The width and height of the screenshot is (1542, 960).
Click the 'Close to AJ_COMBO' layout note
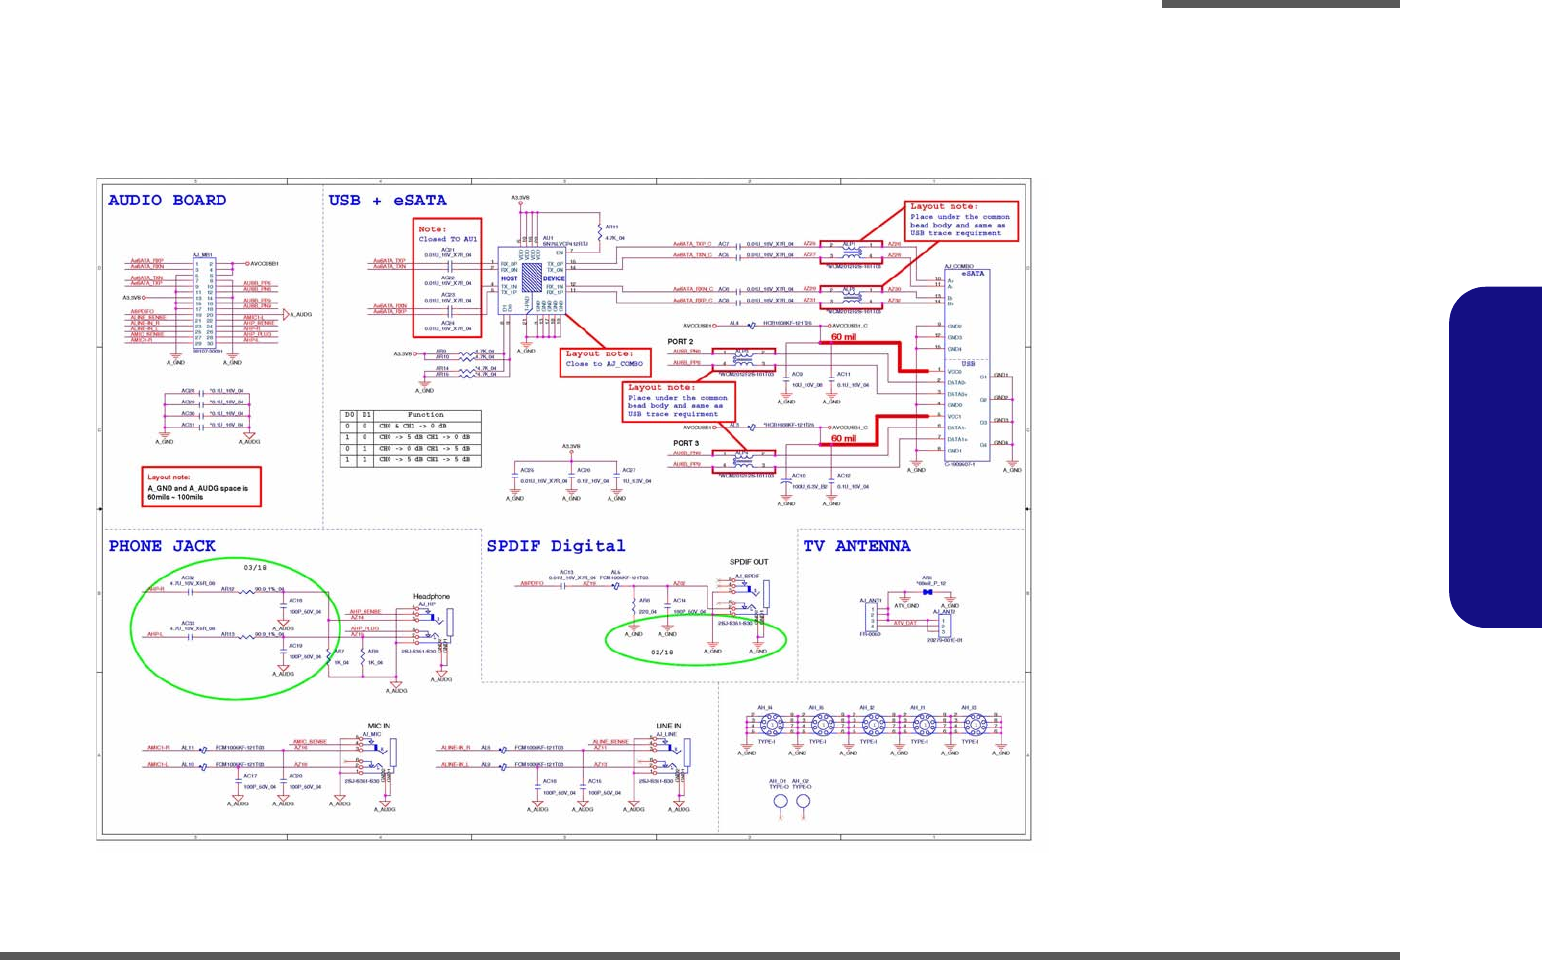point(606,360)
